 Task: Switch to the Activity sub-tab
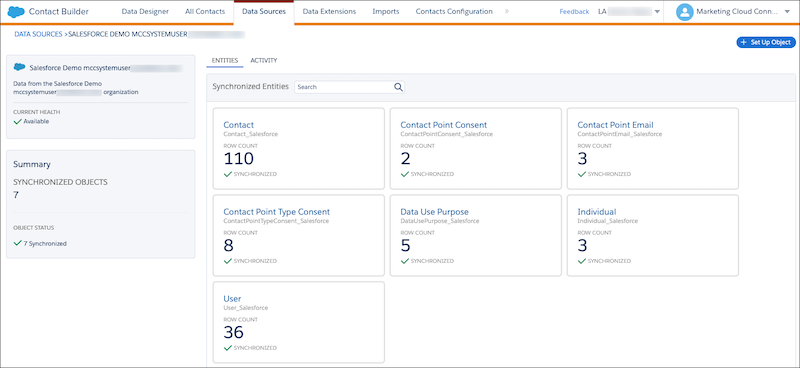[x=264, y=60]
